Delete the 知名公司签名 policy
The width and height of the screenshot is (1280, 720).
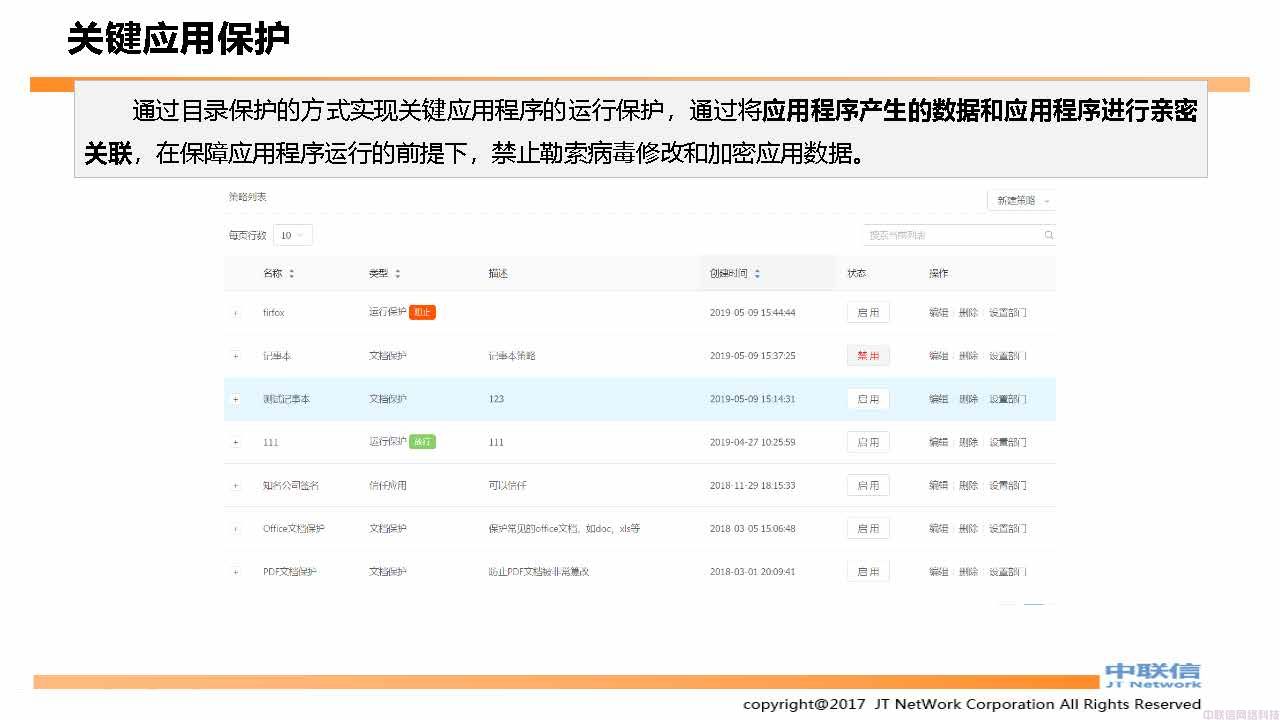tap(968, 485)
